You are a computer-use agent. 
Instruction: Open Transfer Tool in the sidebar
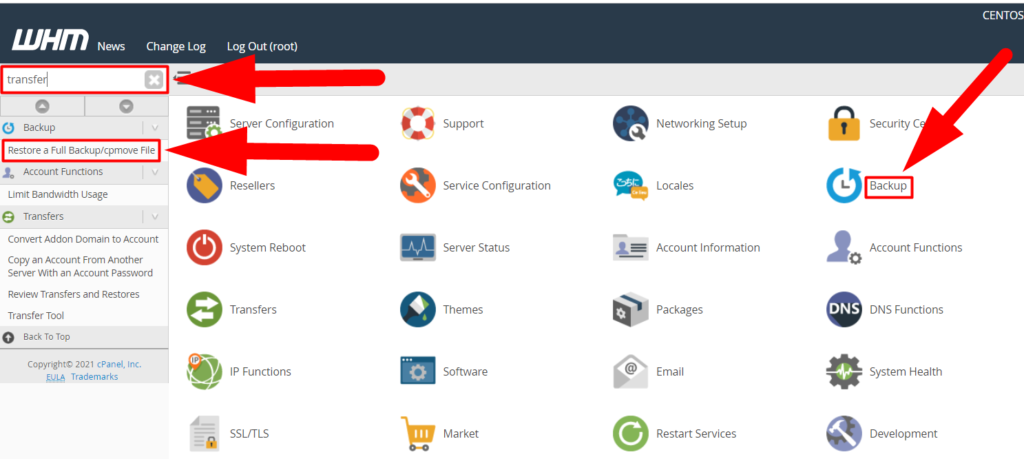(36, 315)
